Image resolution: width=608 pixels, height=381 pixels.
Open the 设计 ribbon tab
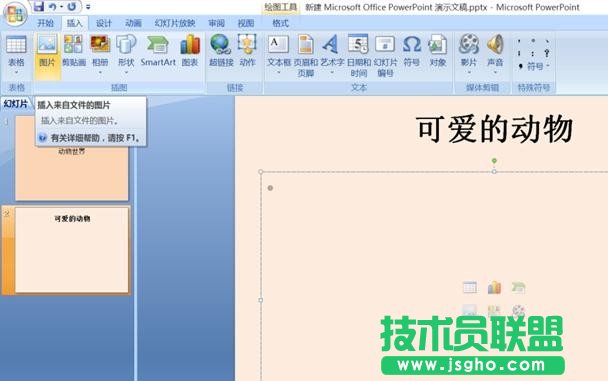(104, 23)
